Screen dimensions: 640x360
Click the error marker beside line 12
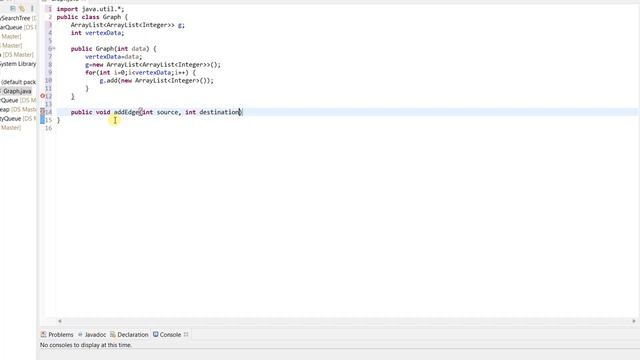tap(42, 96)
